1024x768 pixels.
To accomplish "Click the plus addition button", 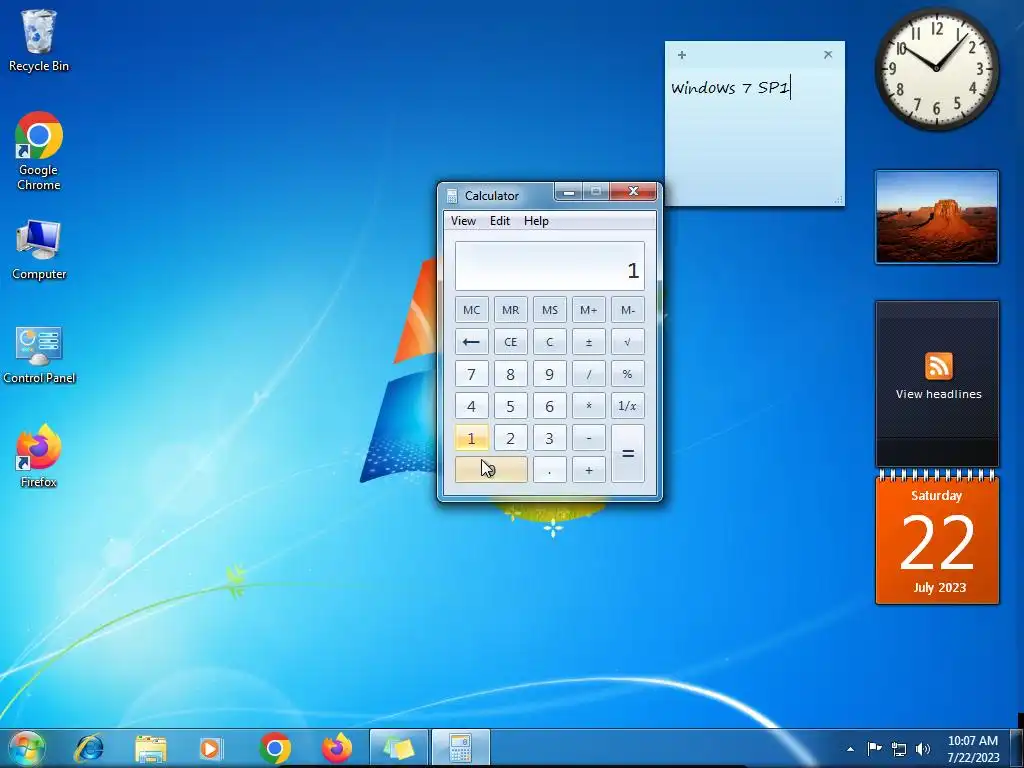I will pyautogui.click(x=588, y=470).
